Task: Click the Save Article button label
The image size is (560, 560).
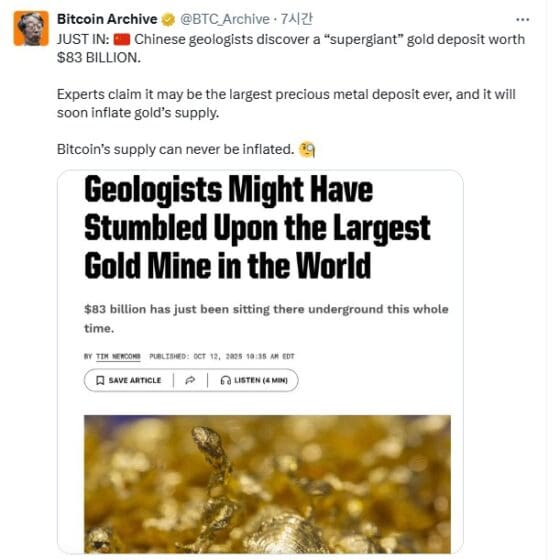Action: (135, 380)
